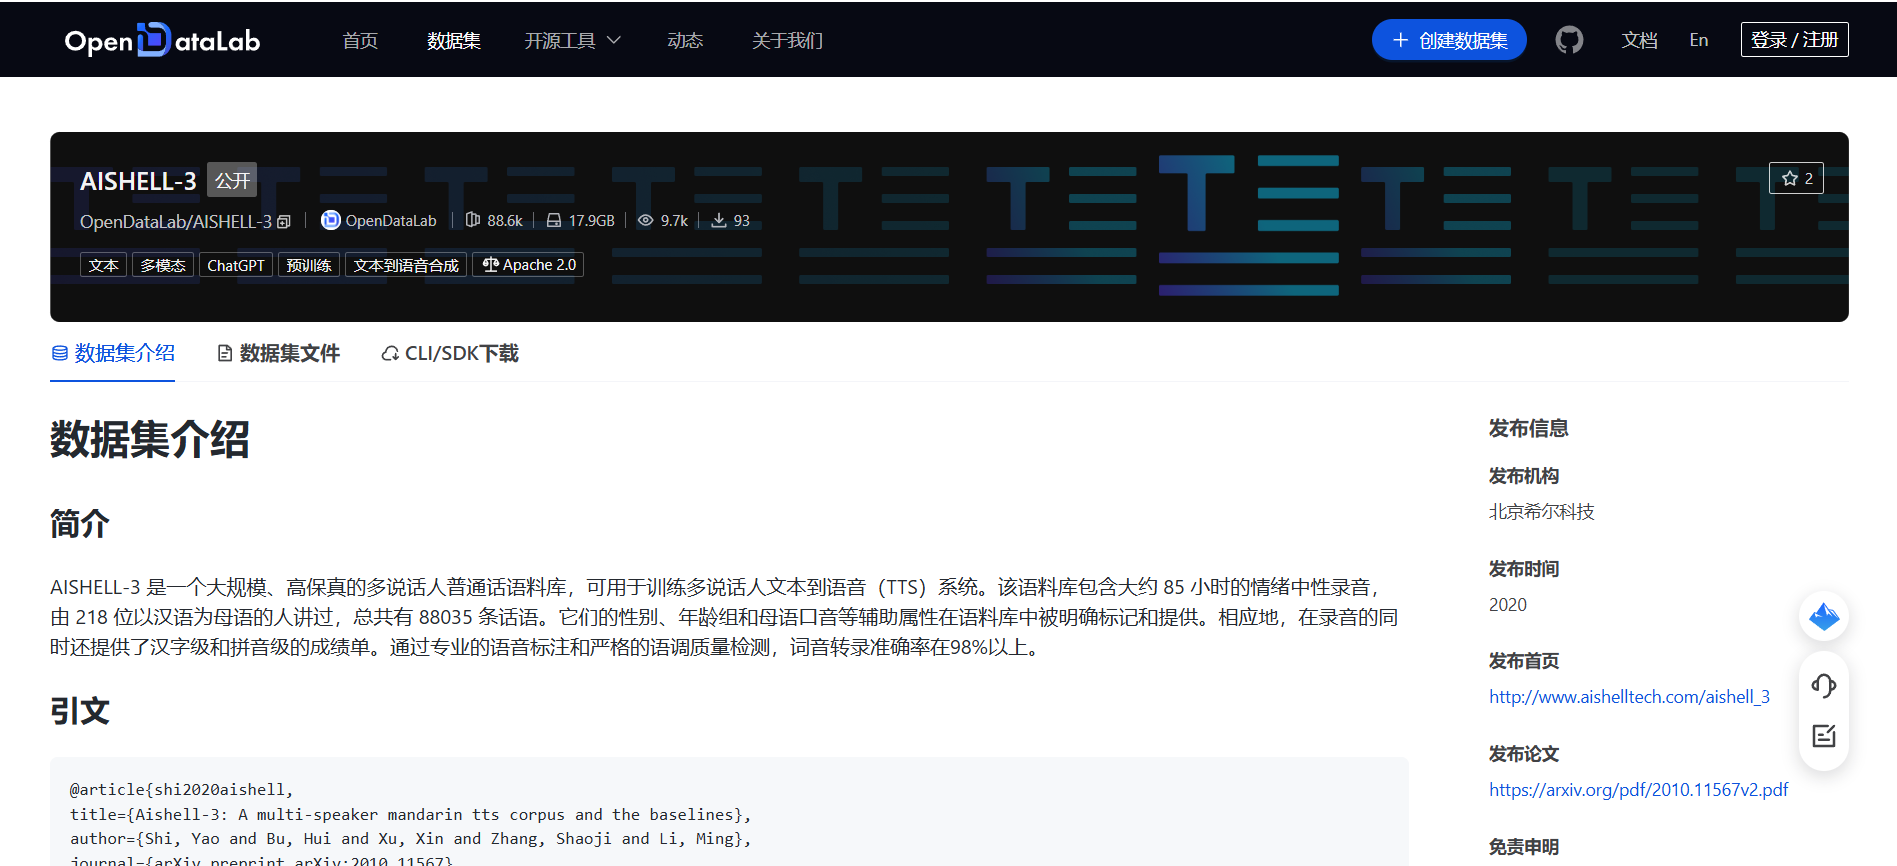Click the Apache 2.0 license tag
The width and height of the screenshot is (1897, 866).
click(x=528, y=265)
